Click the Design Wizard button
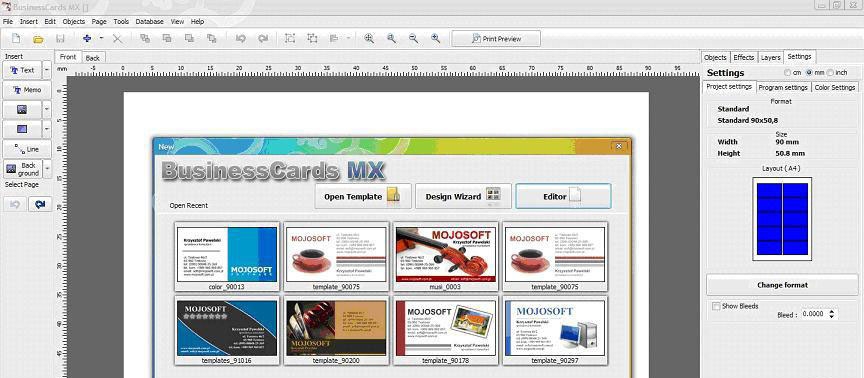Image resolution: width=864 pixels, height=378 pixels. click(x=463, y=196)
